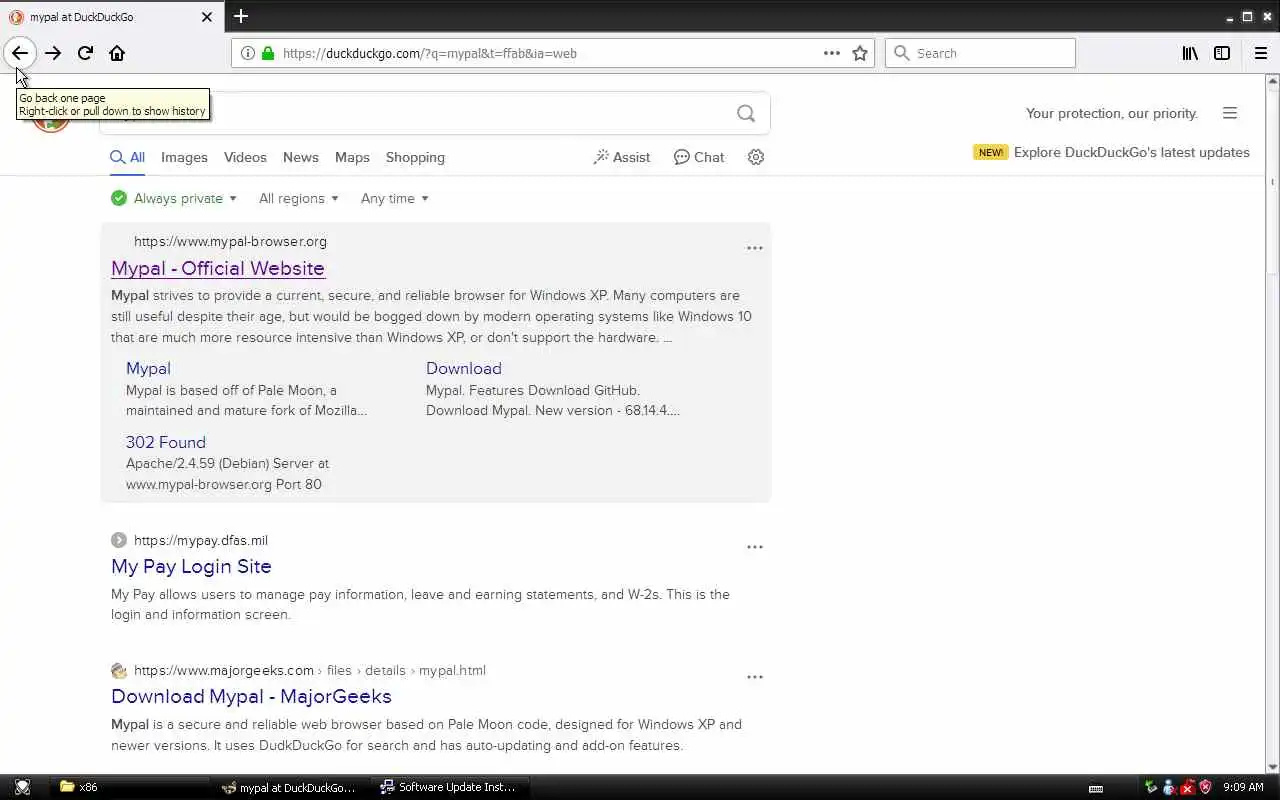Click Explore DuckDuckGo's latest updates
The image size is (1280, 800).
click(1132, 152)
